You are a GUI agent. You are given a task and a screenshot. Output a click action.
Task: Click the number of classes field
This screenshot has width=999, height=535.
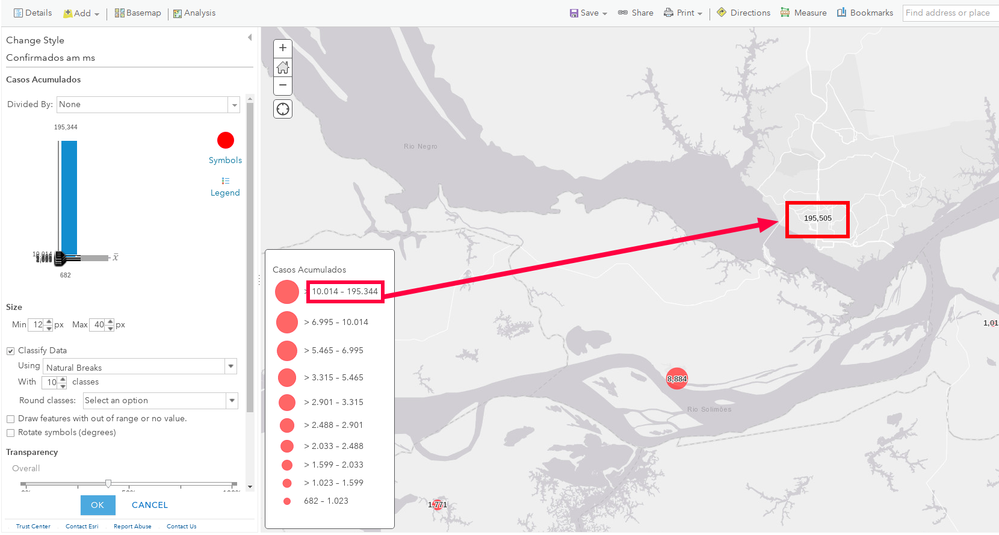click(50, 382)
